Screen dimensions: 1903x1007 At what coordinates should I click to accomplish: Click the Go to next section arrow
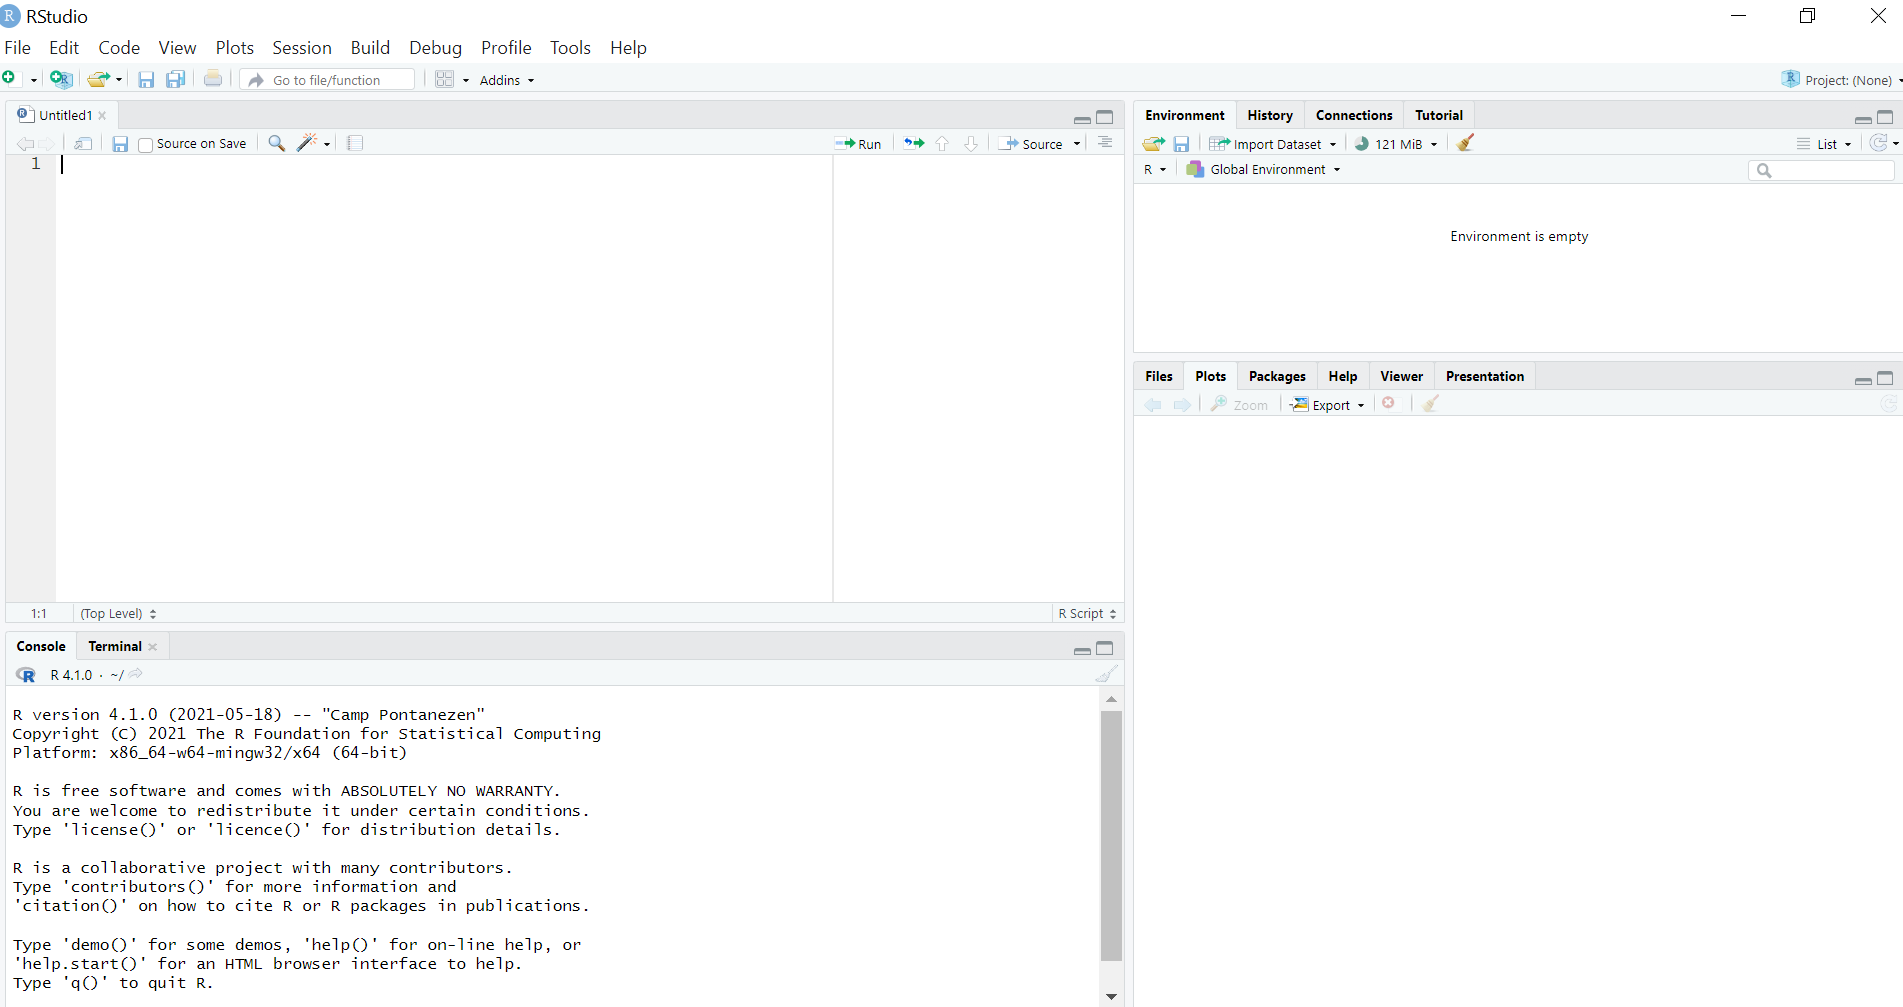(971, 143)
